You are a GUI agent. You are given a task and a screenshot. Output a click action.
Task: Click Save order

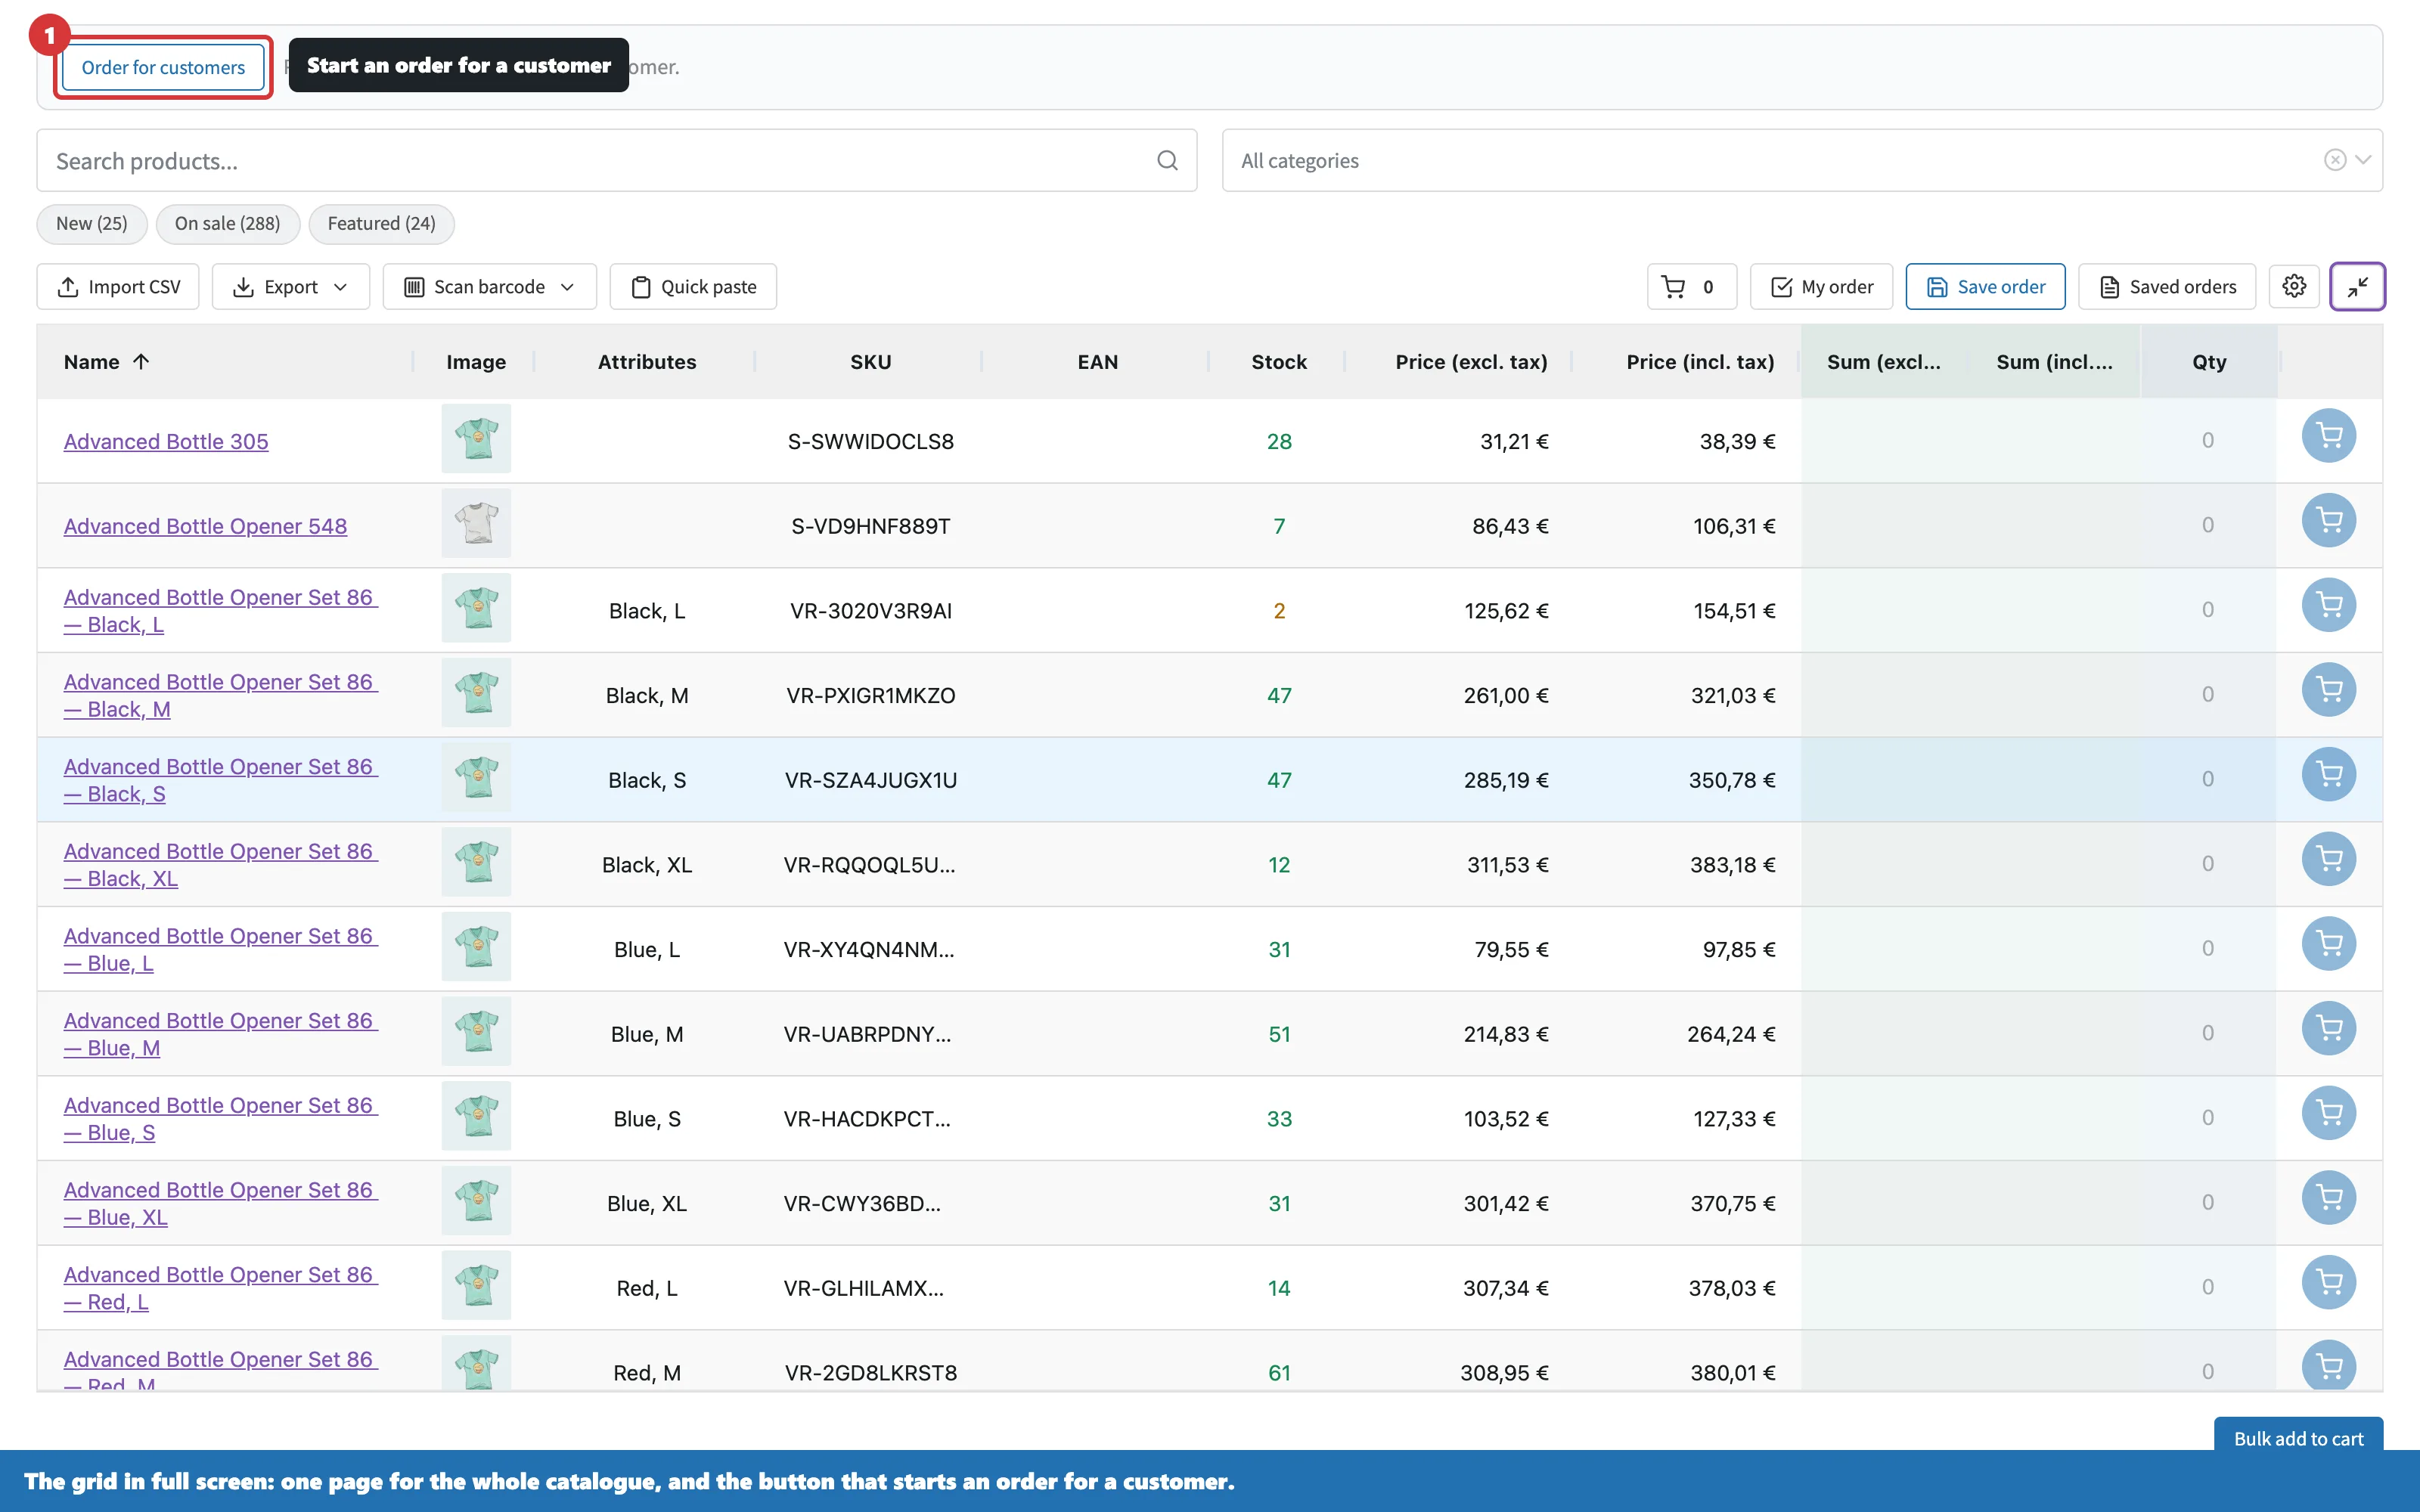[x=1985, y=287]
